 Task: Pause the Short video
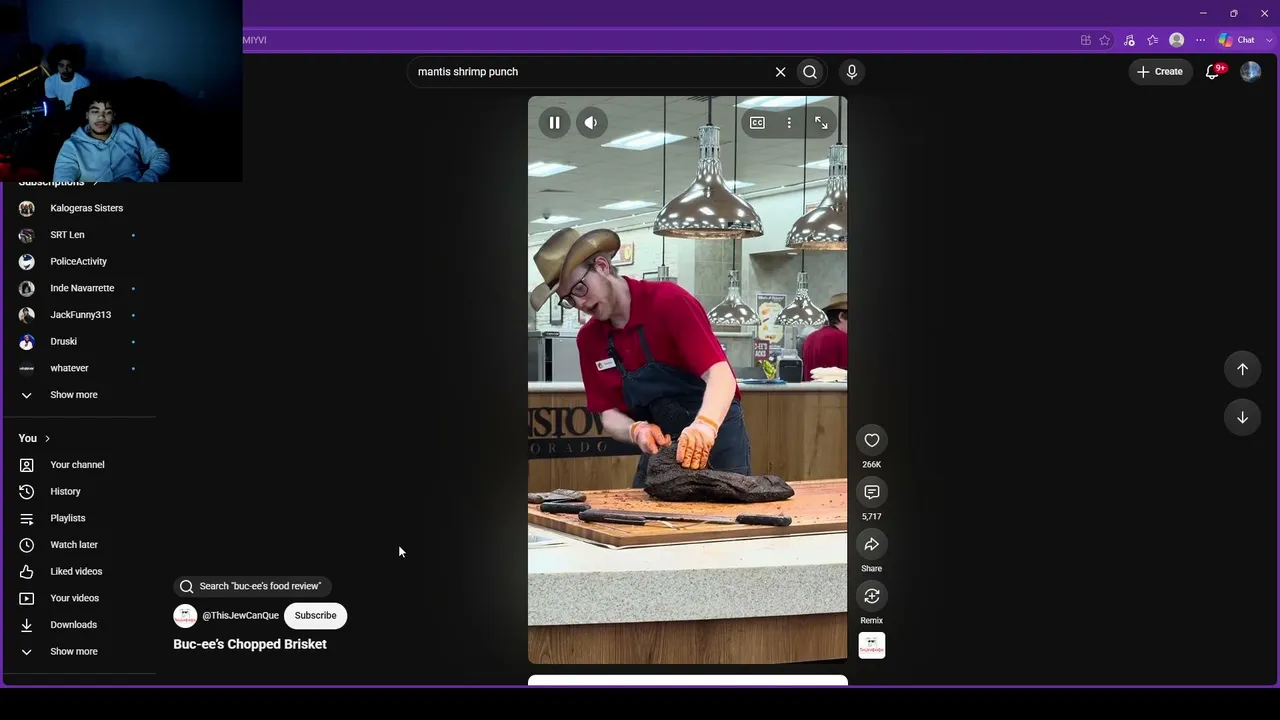click(x=554, y=123)
